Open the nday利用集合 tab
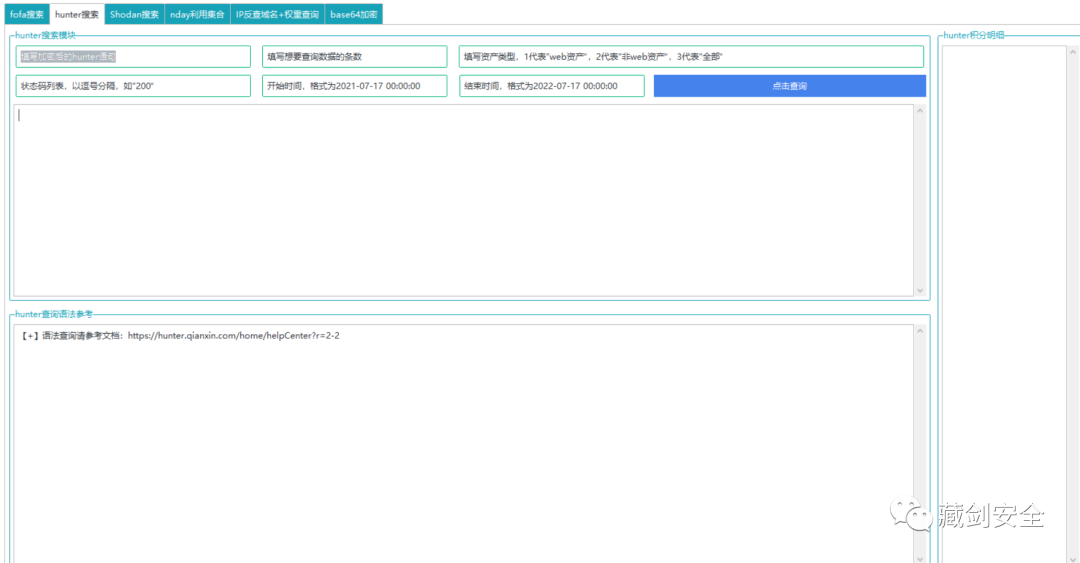The width and height of the screenshot is (1080, 563). click(x=197, y=14)
